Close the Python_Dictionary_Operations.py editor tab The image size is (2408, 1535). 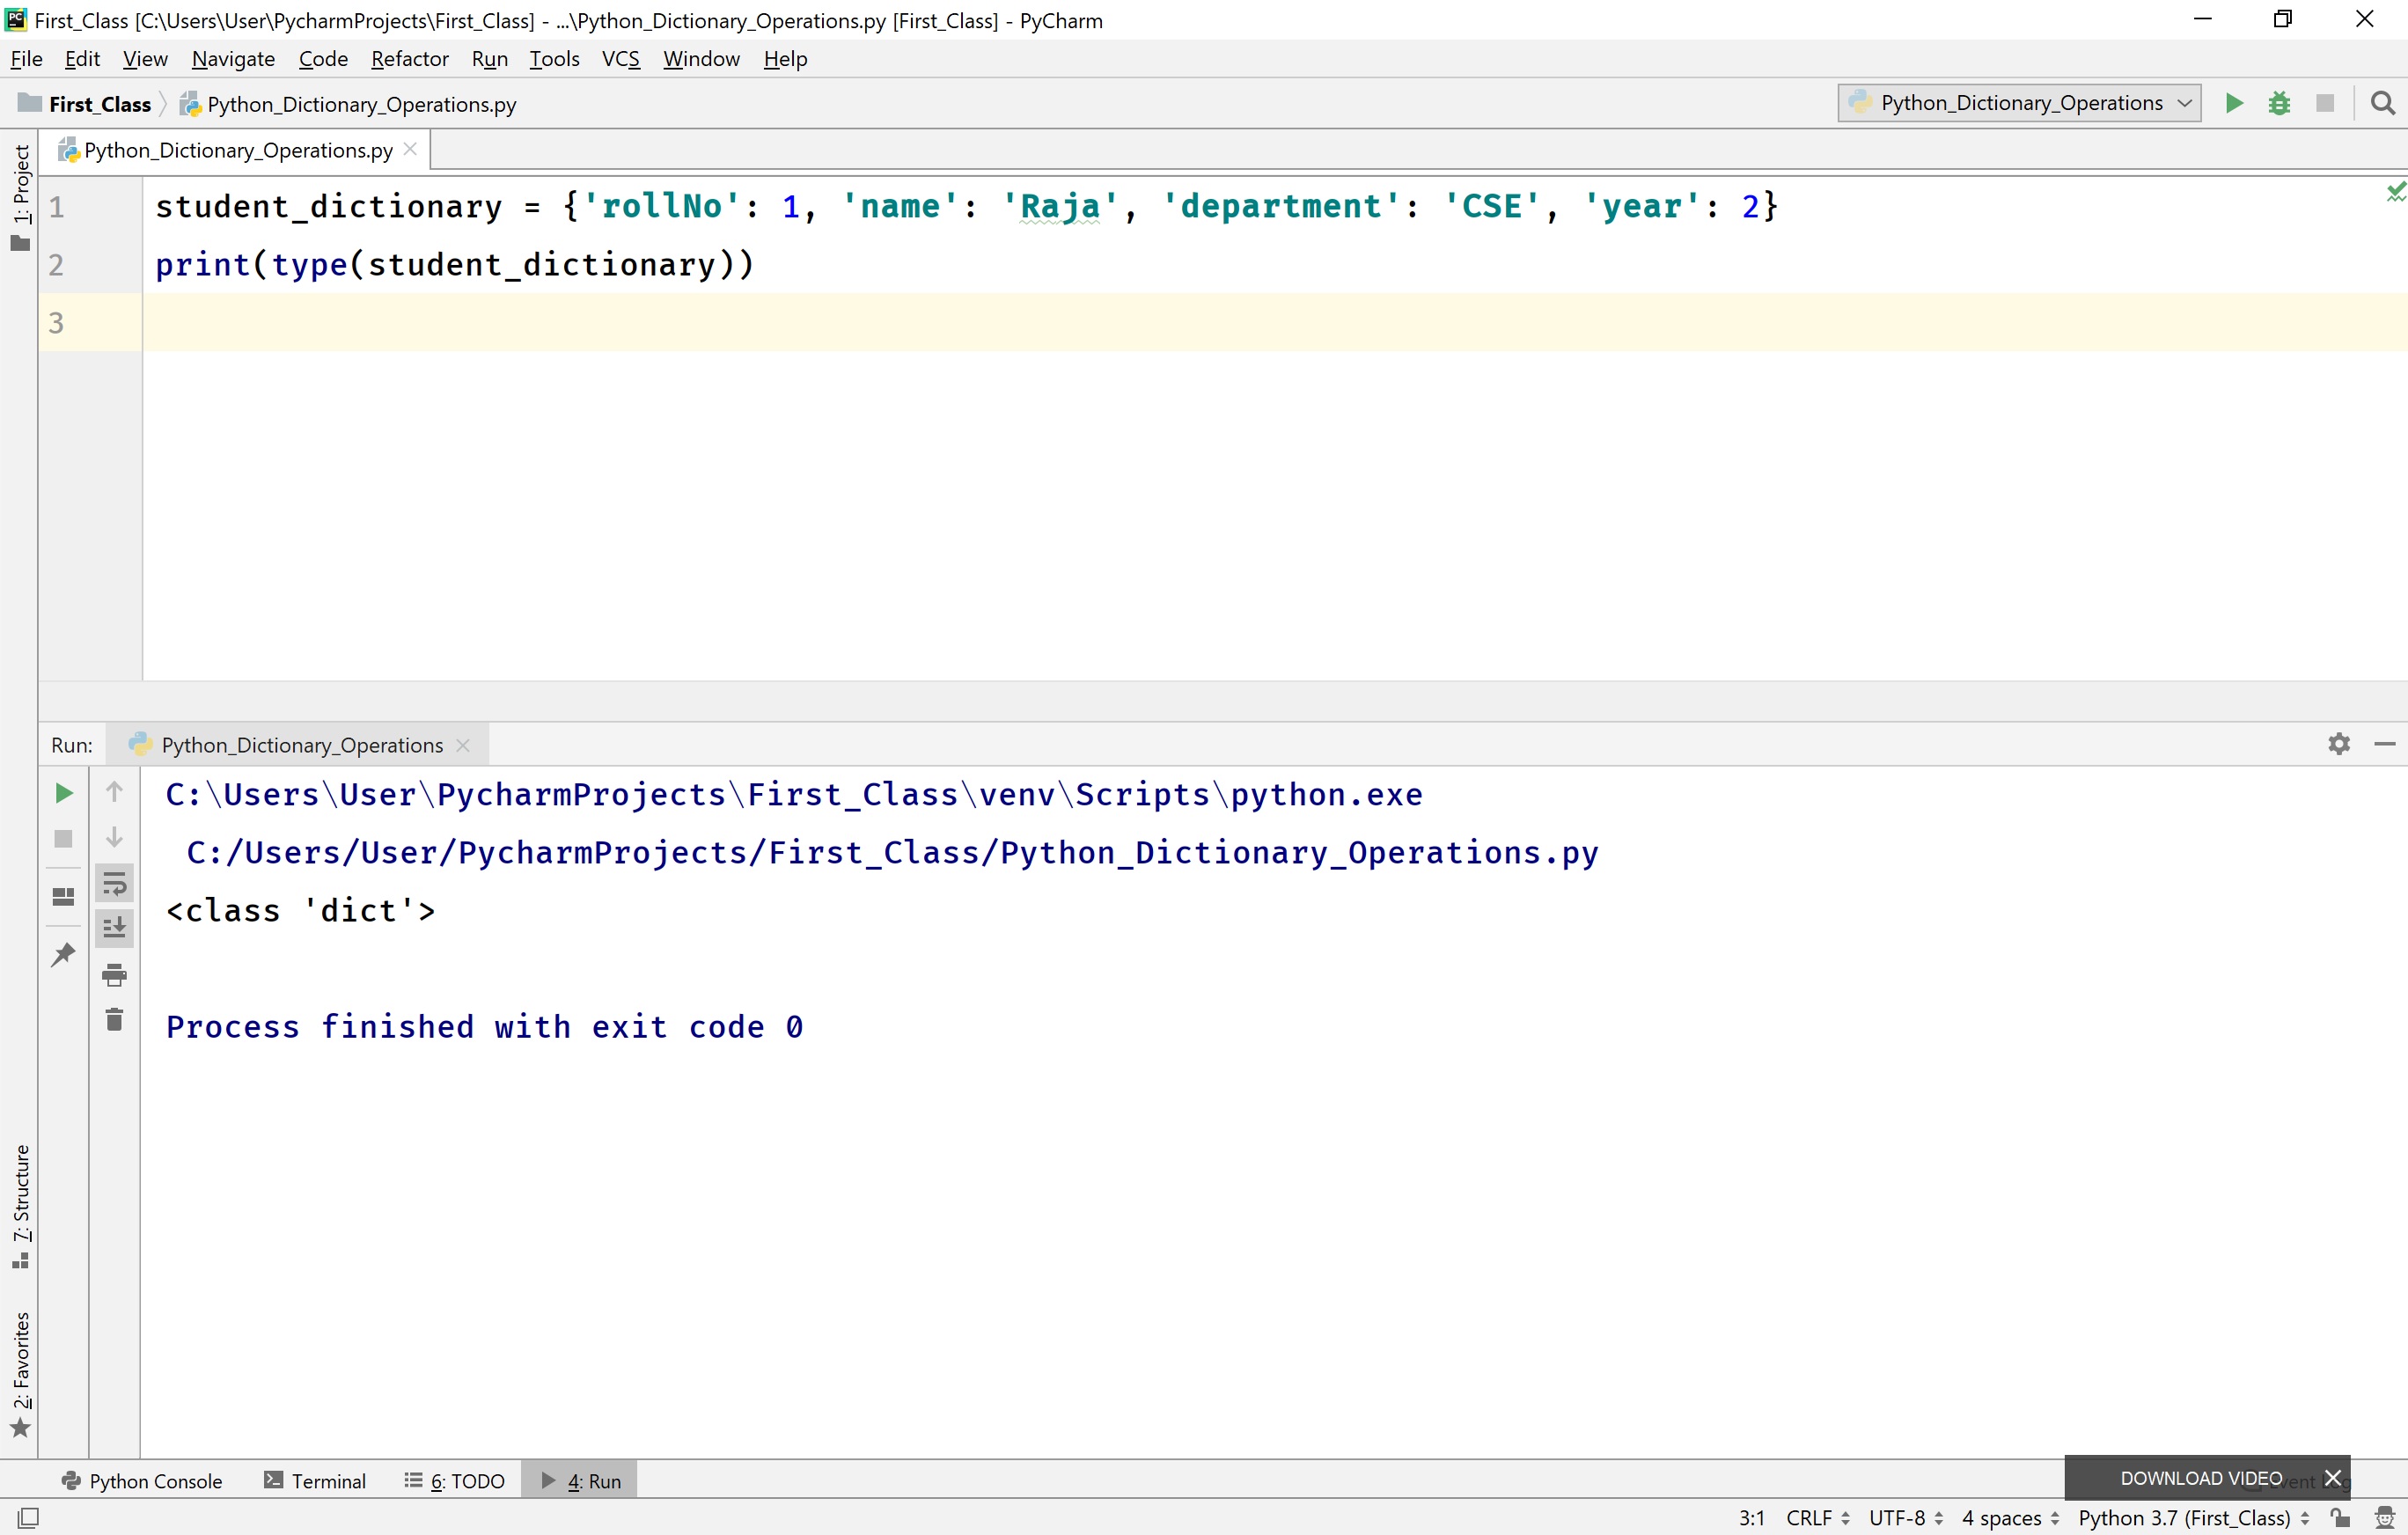[x=410, y=149]
